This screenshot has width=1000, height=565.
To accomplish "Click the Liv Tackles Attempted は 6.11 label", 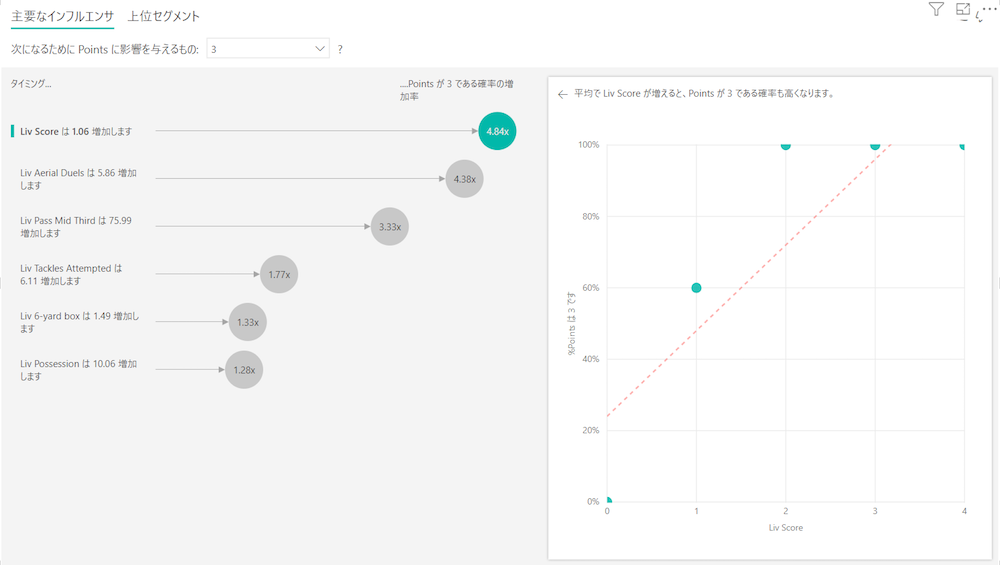I will tap(71, 274).
